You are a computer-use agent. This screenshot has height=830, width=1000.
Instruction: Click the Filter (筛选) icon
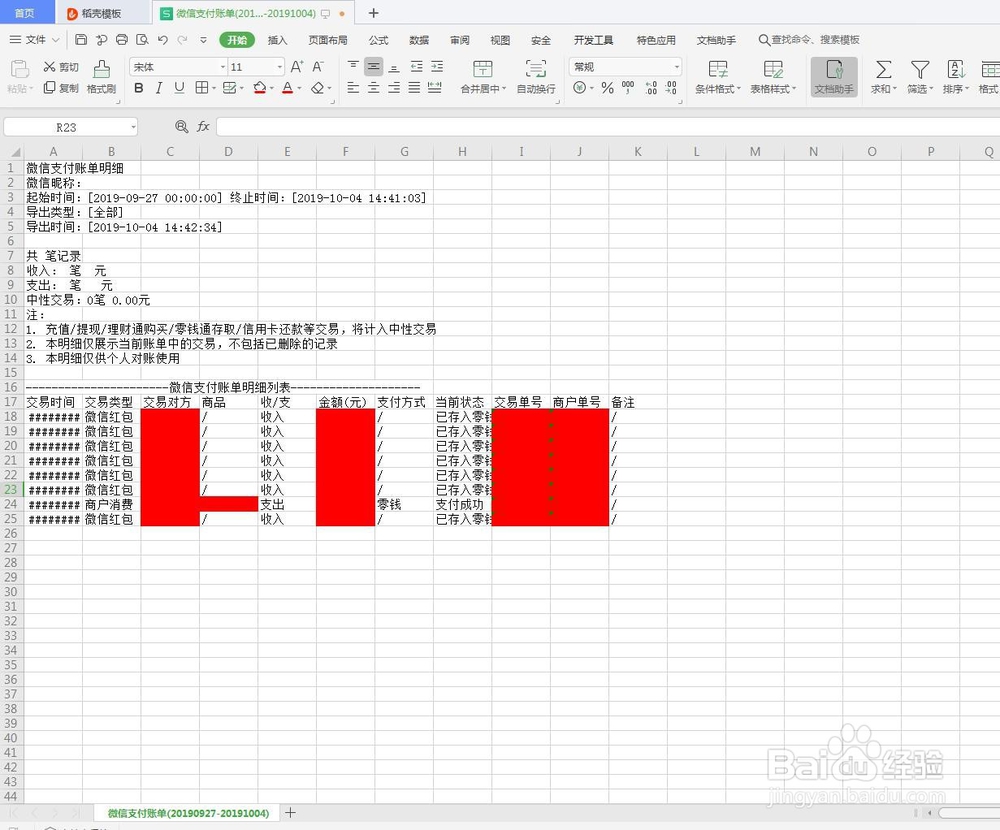click(920, 69)
